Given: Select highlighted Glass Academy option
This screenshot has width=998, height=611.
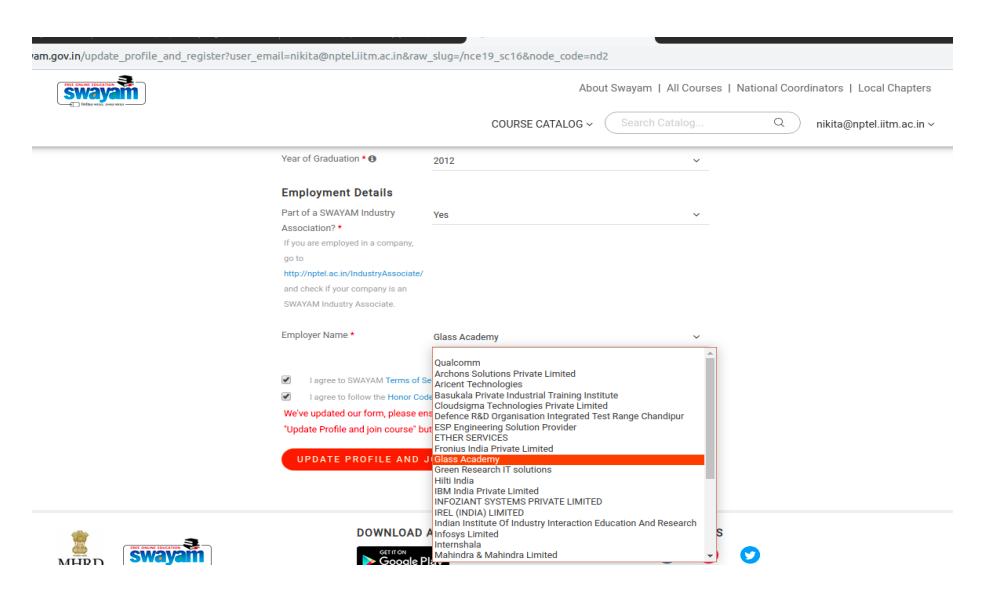Looking at the screenshot, I should coord(569,460).
